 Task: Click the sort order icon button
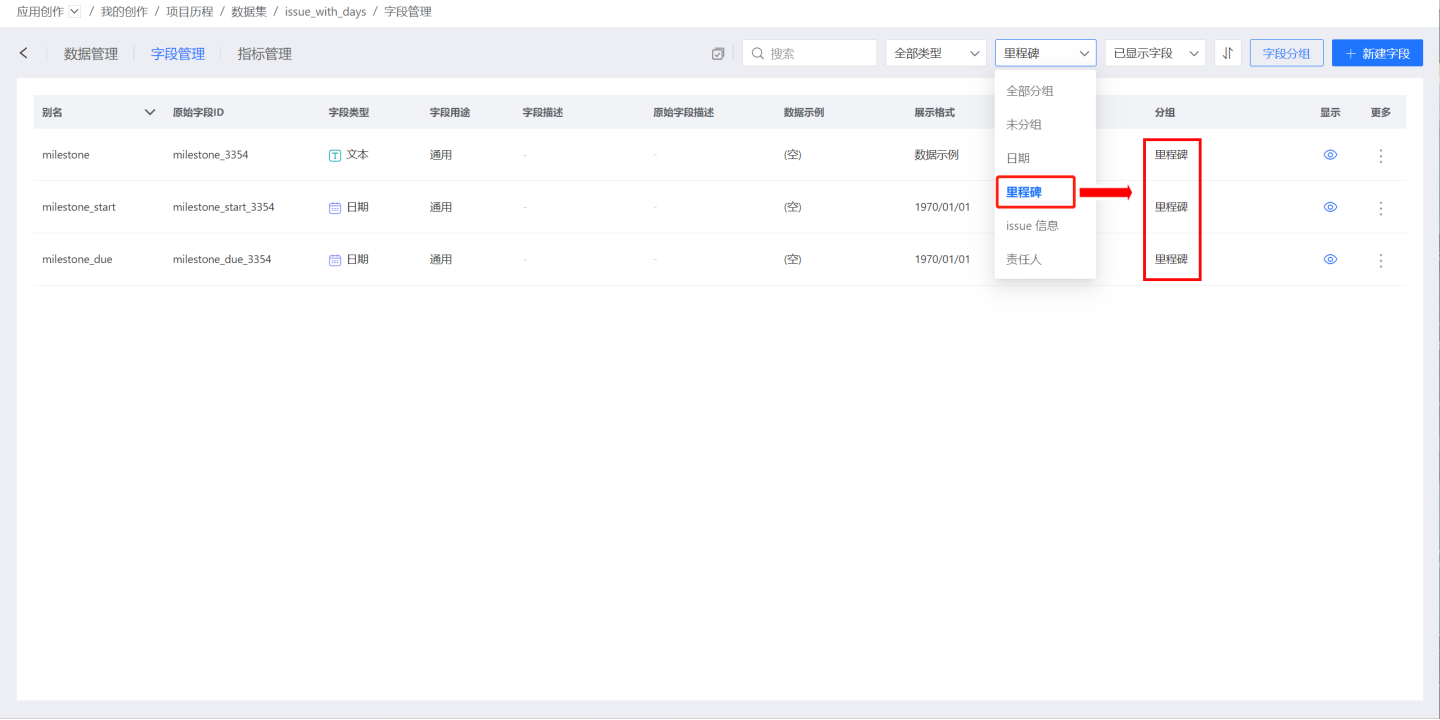[x=1227, y=53]
